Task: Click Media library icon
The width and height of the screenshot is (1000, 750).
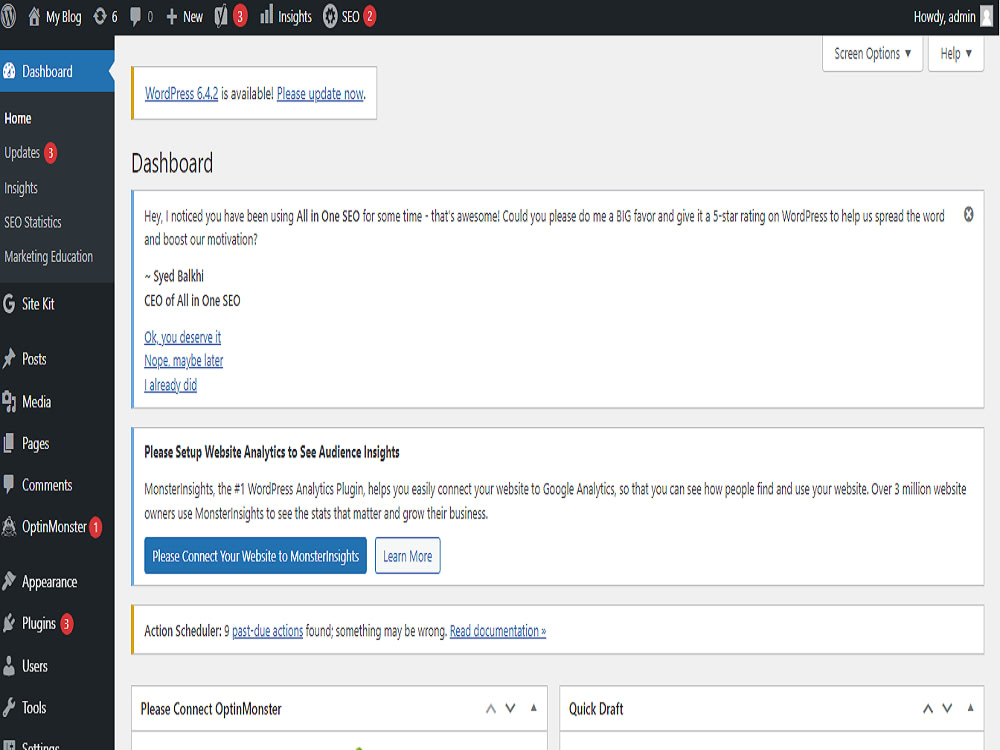Action: [9, 401]
